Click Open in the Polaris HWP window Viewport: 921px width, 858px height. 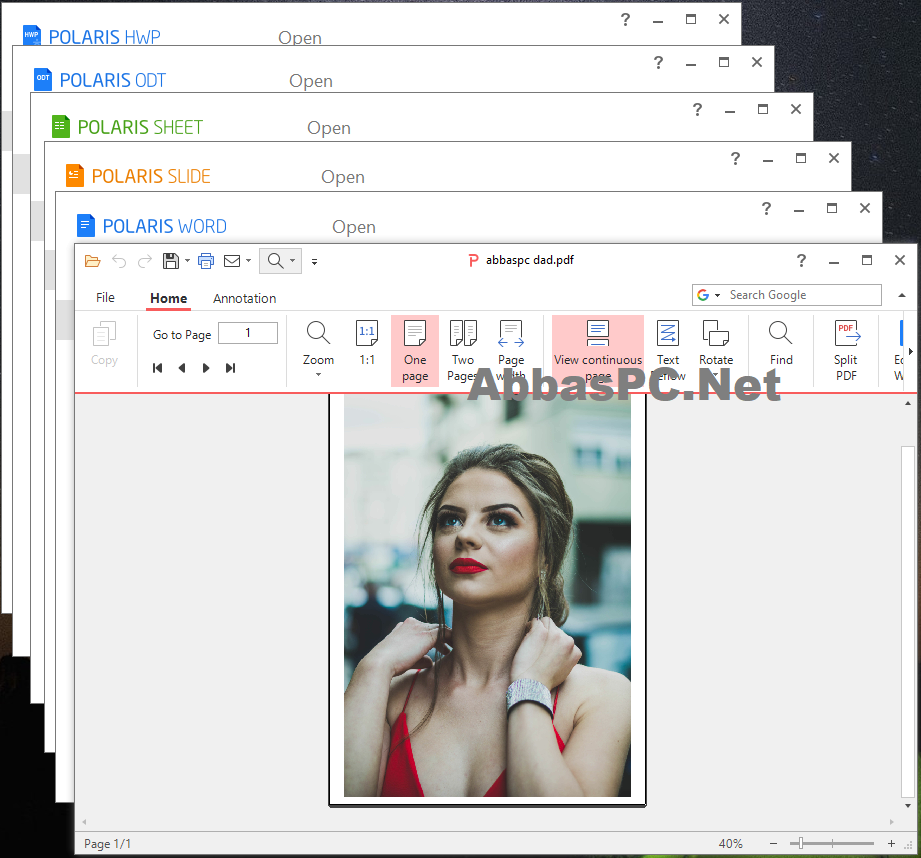pos(300,38)
